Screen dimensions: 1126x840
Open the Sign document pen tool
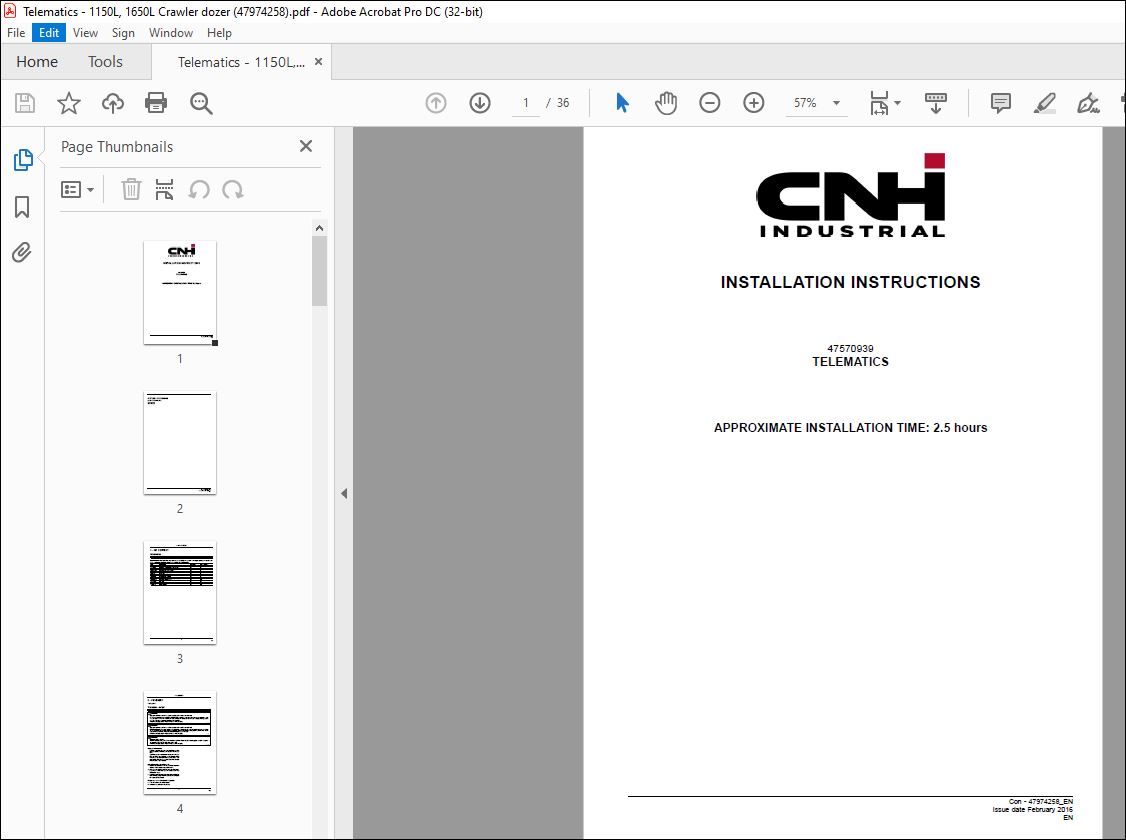point(1088,103)
